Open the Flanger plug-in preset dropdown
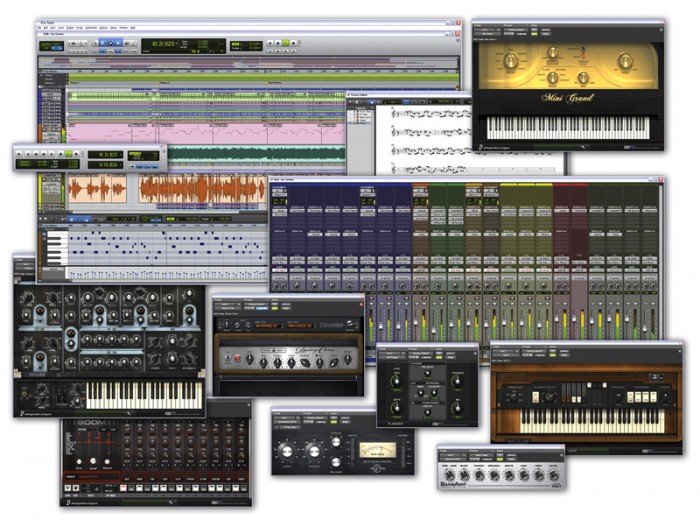This screenshot has width=700, height=525. coord(422,353)
